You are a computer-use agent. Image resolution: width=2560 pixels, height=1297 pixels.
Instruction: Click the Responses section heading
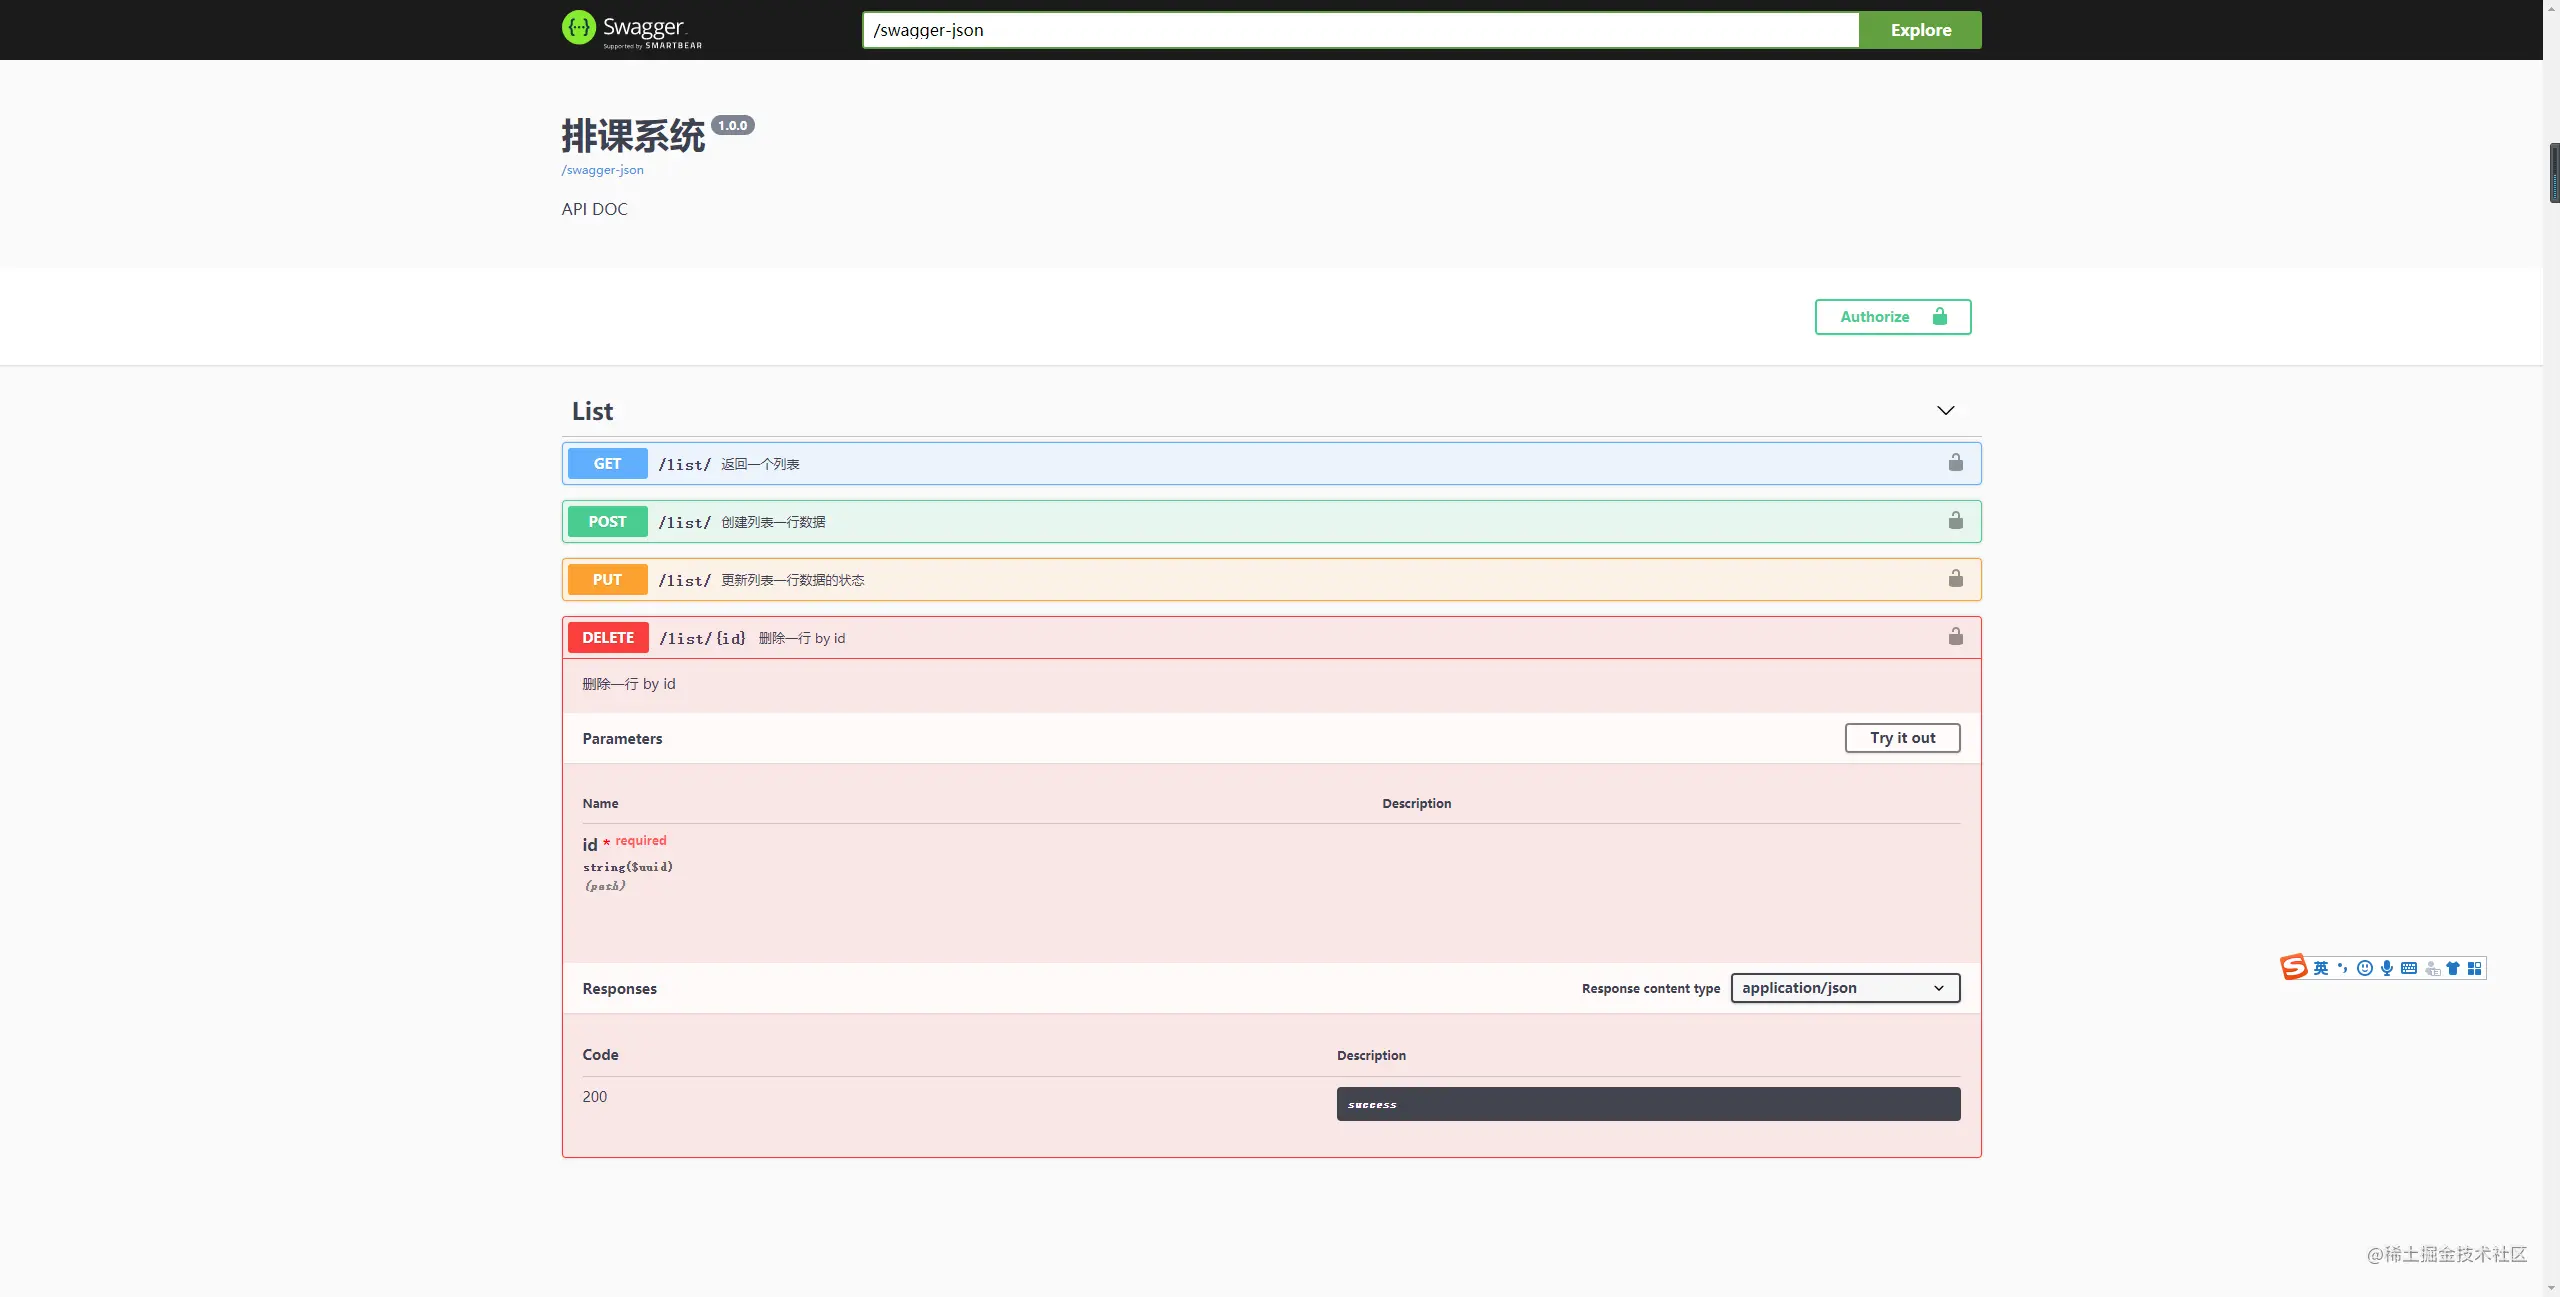(x=619, y=988)
